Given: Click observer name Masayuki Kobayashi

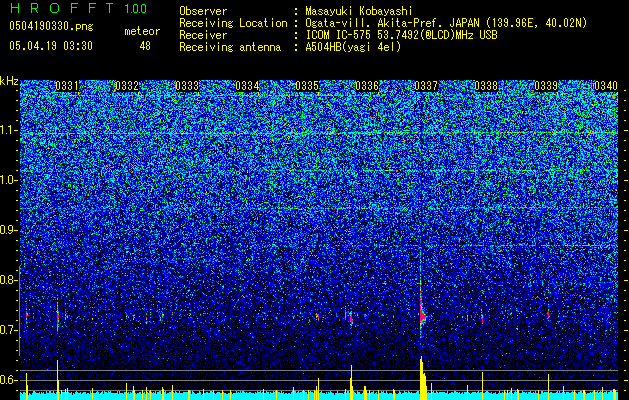Looking at the screenshot, I should [x=359, y=11].
